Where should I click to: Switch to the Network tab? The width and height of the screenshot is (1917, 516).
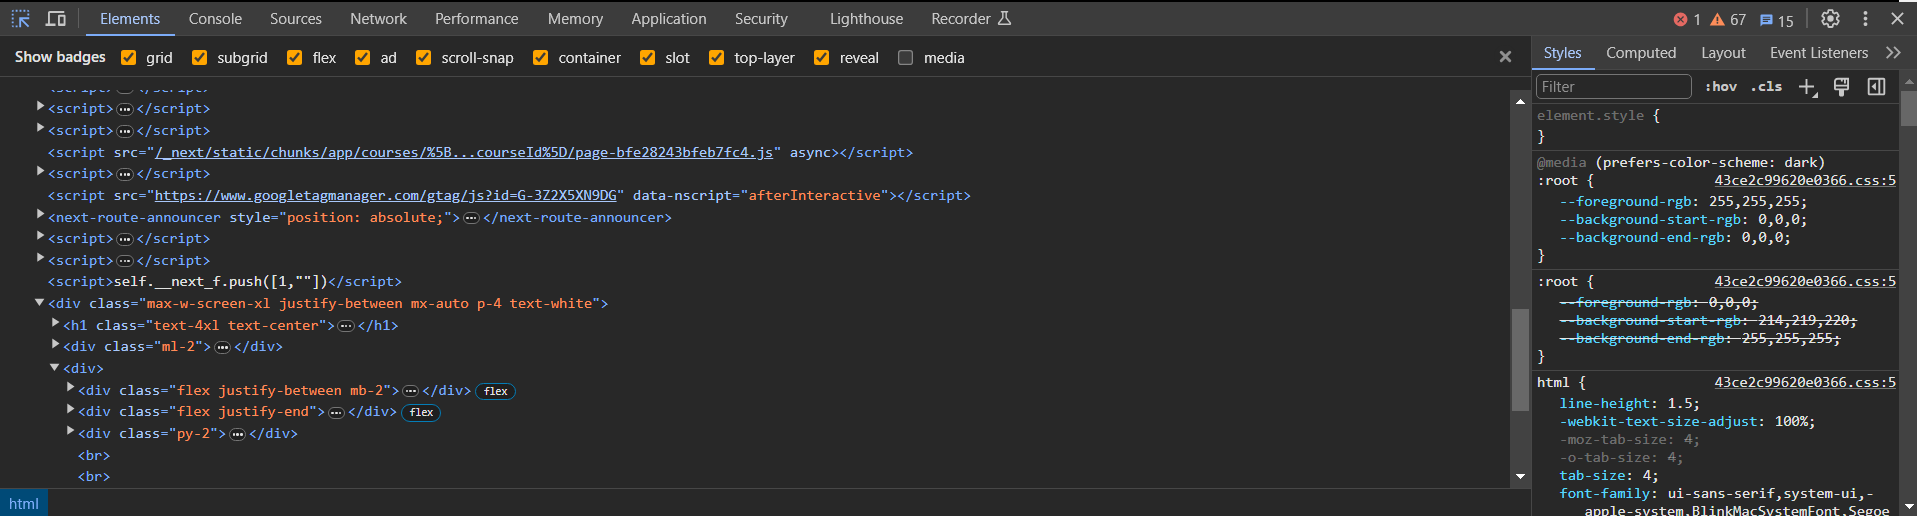pos(378,19)
